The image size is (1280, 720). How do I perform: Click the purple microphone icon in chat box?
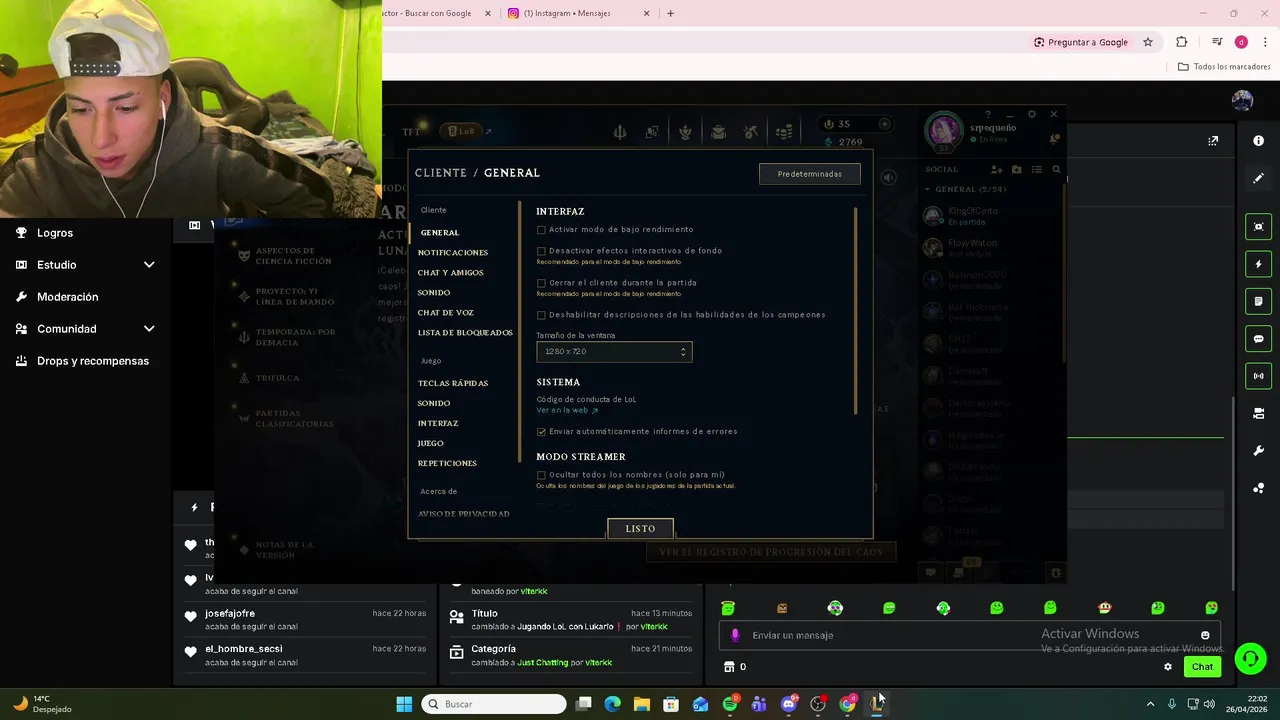[735, 635]
